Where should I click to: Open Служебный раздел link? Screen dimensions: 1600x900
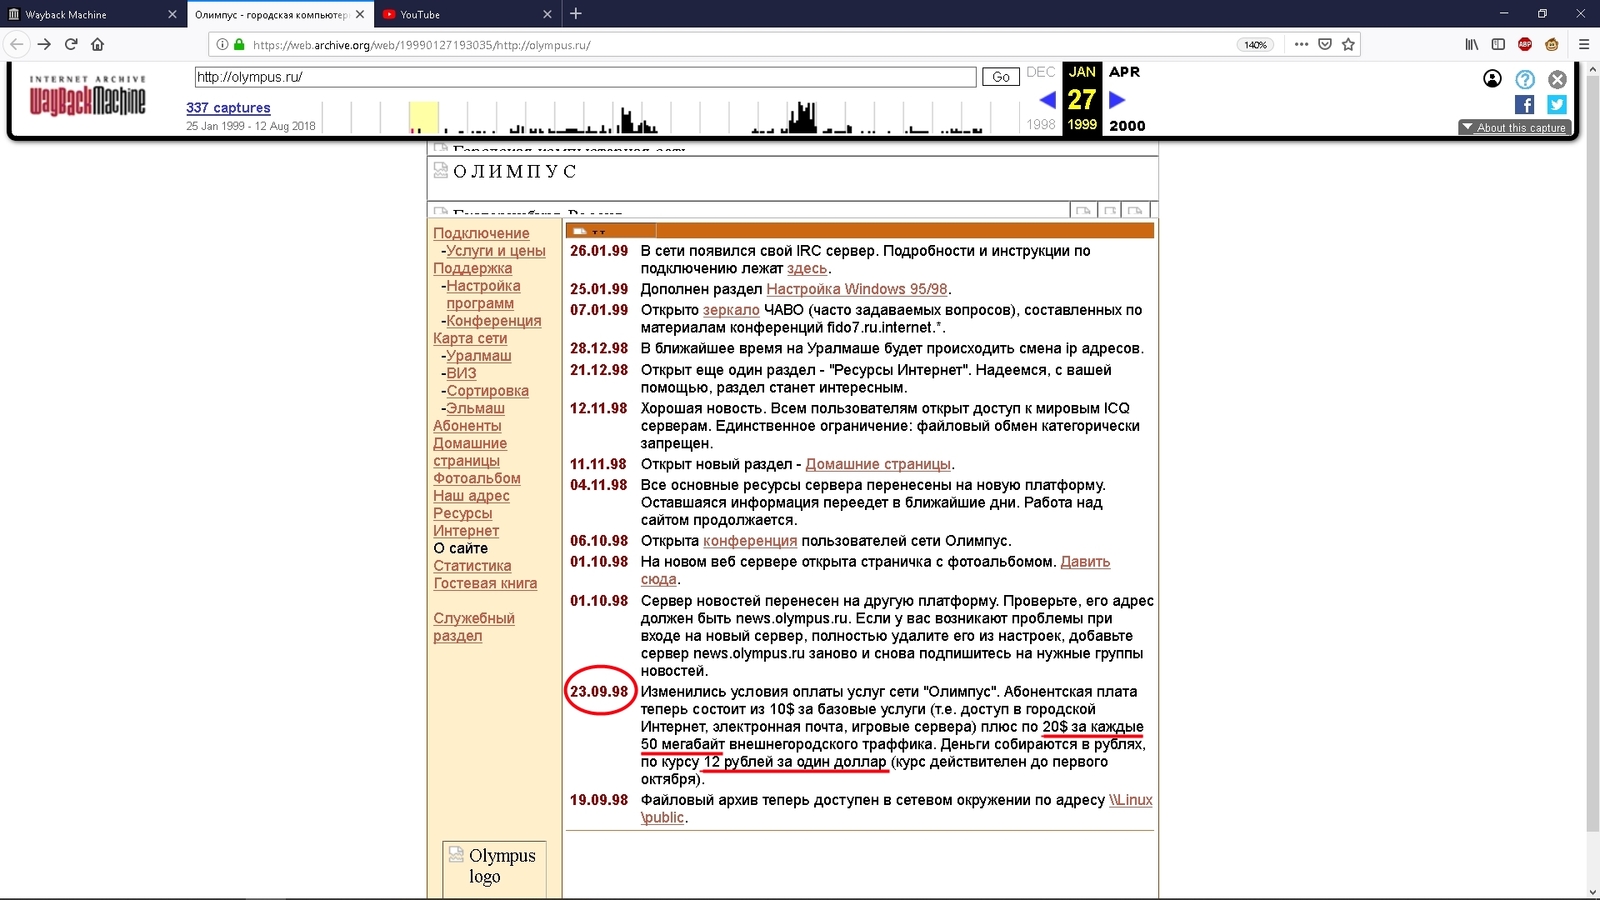[474, 627]
